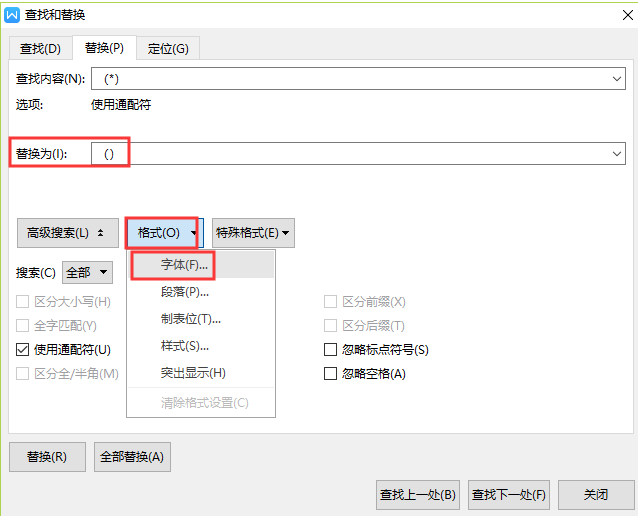Switch to the 查找(D) tab
638x516 pixels.
click(40, 48)
